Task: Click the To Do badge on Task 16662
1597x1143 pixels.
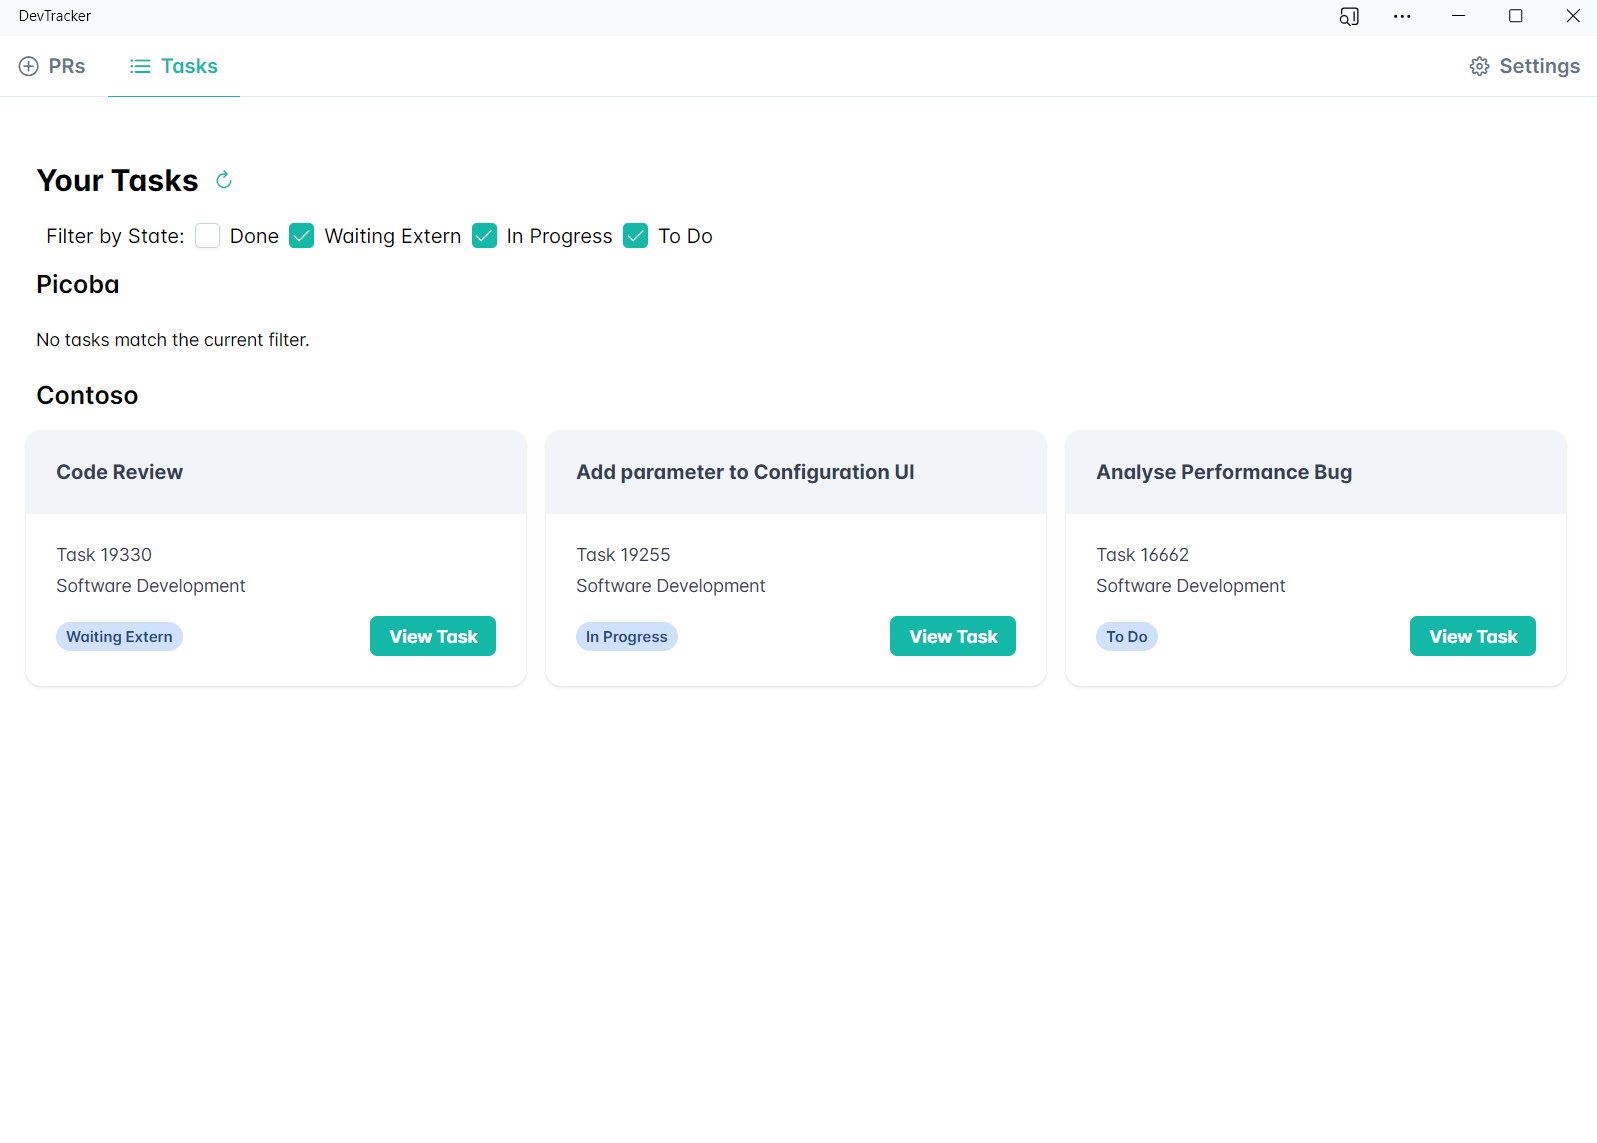Action: (1126, 637)
